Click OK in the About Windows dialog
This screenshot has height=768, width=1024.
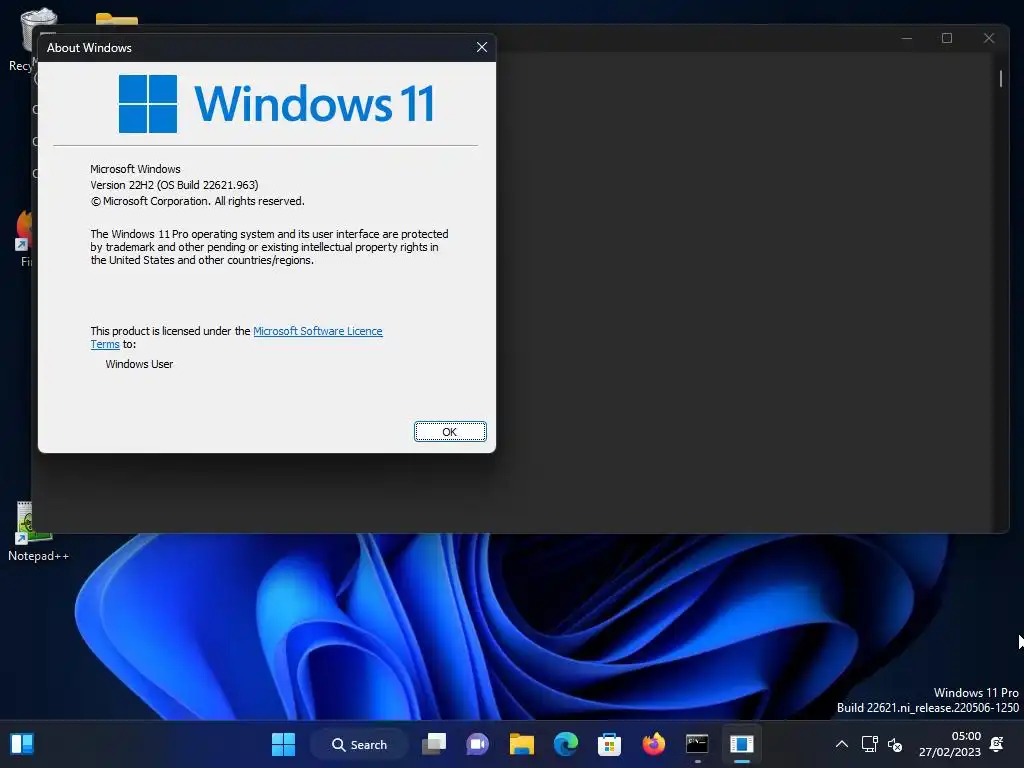(450, 432)
